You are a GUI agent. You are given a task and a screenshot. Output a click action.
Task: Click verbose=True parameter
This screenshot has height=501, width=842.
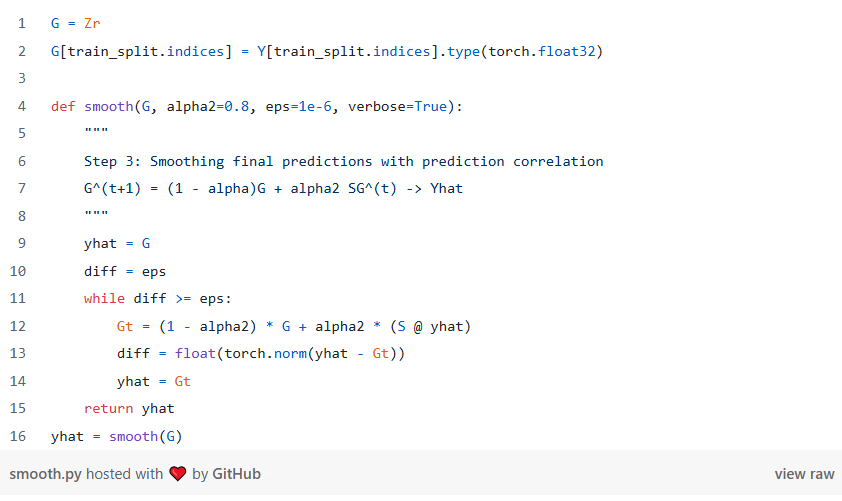click(397, 106)
